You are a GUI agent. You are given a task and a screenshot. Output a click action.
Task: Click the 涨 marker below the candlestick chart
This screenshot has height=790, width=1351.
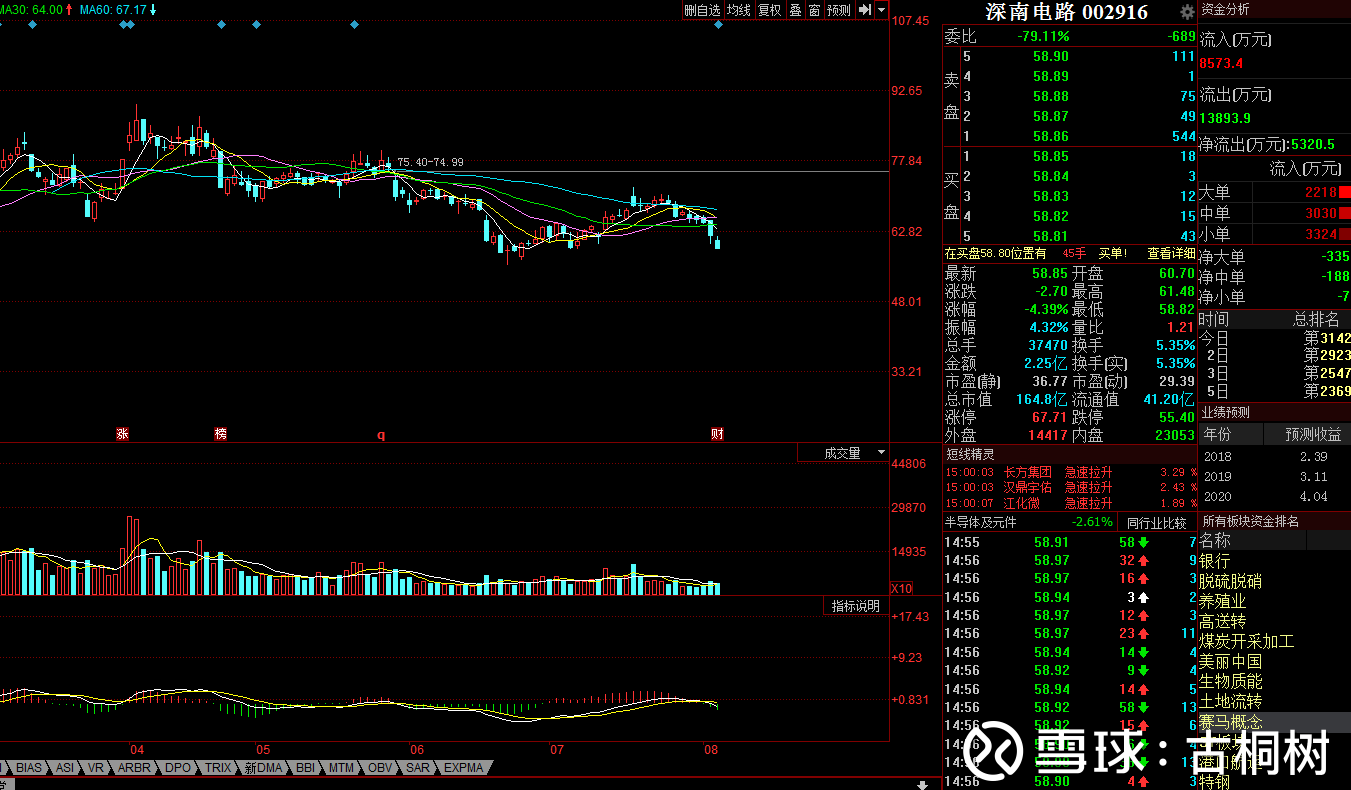pos(123,434)
